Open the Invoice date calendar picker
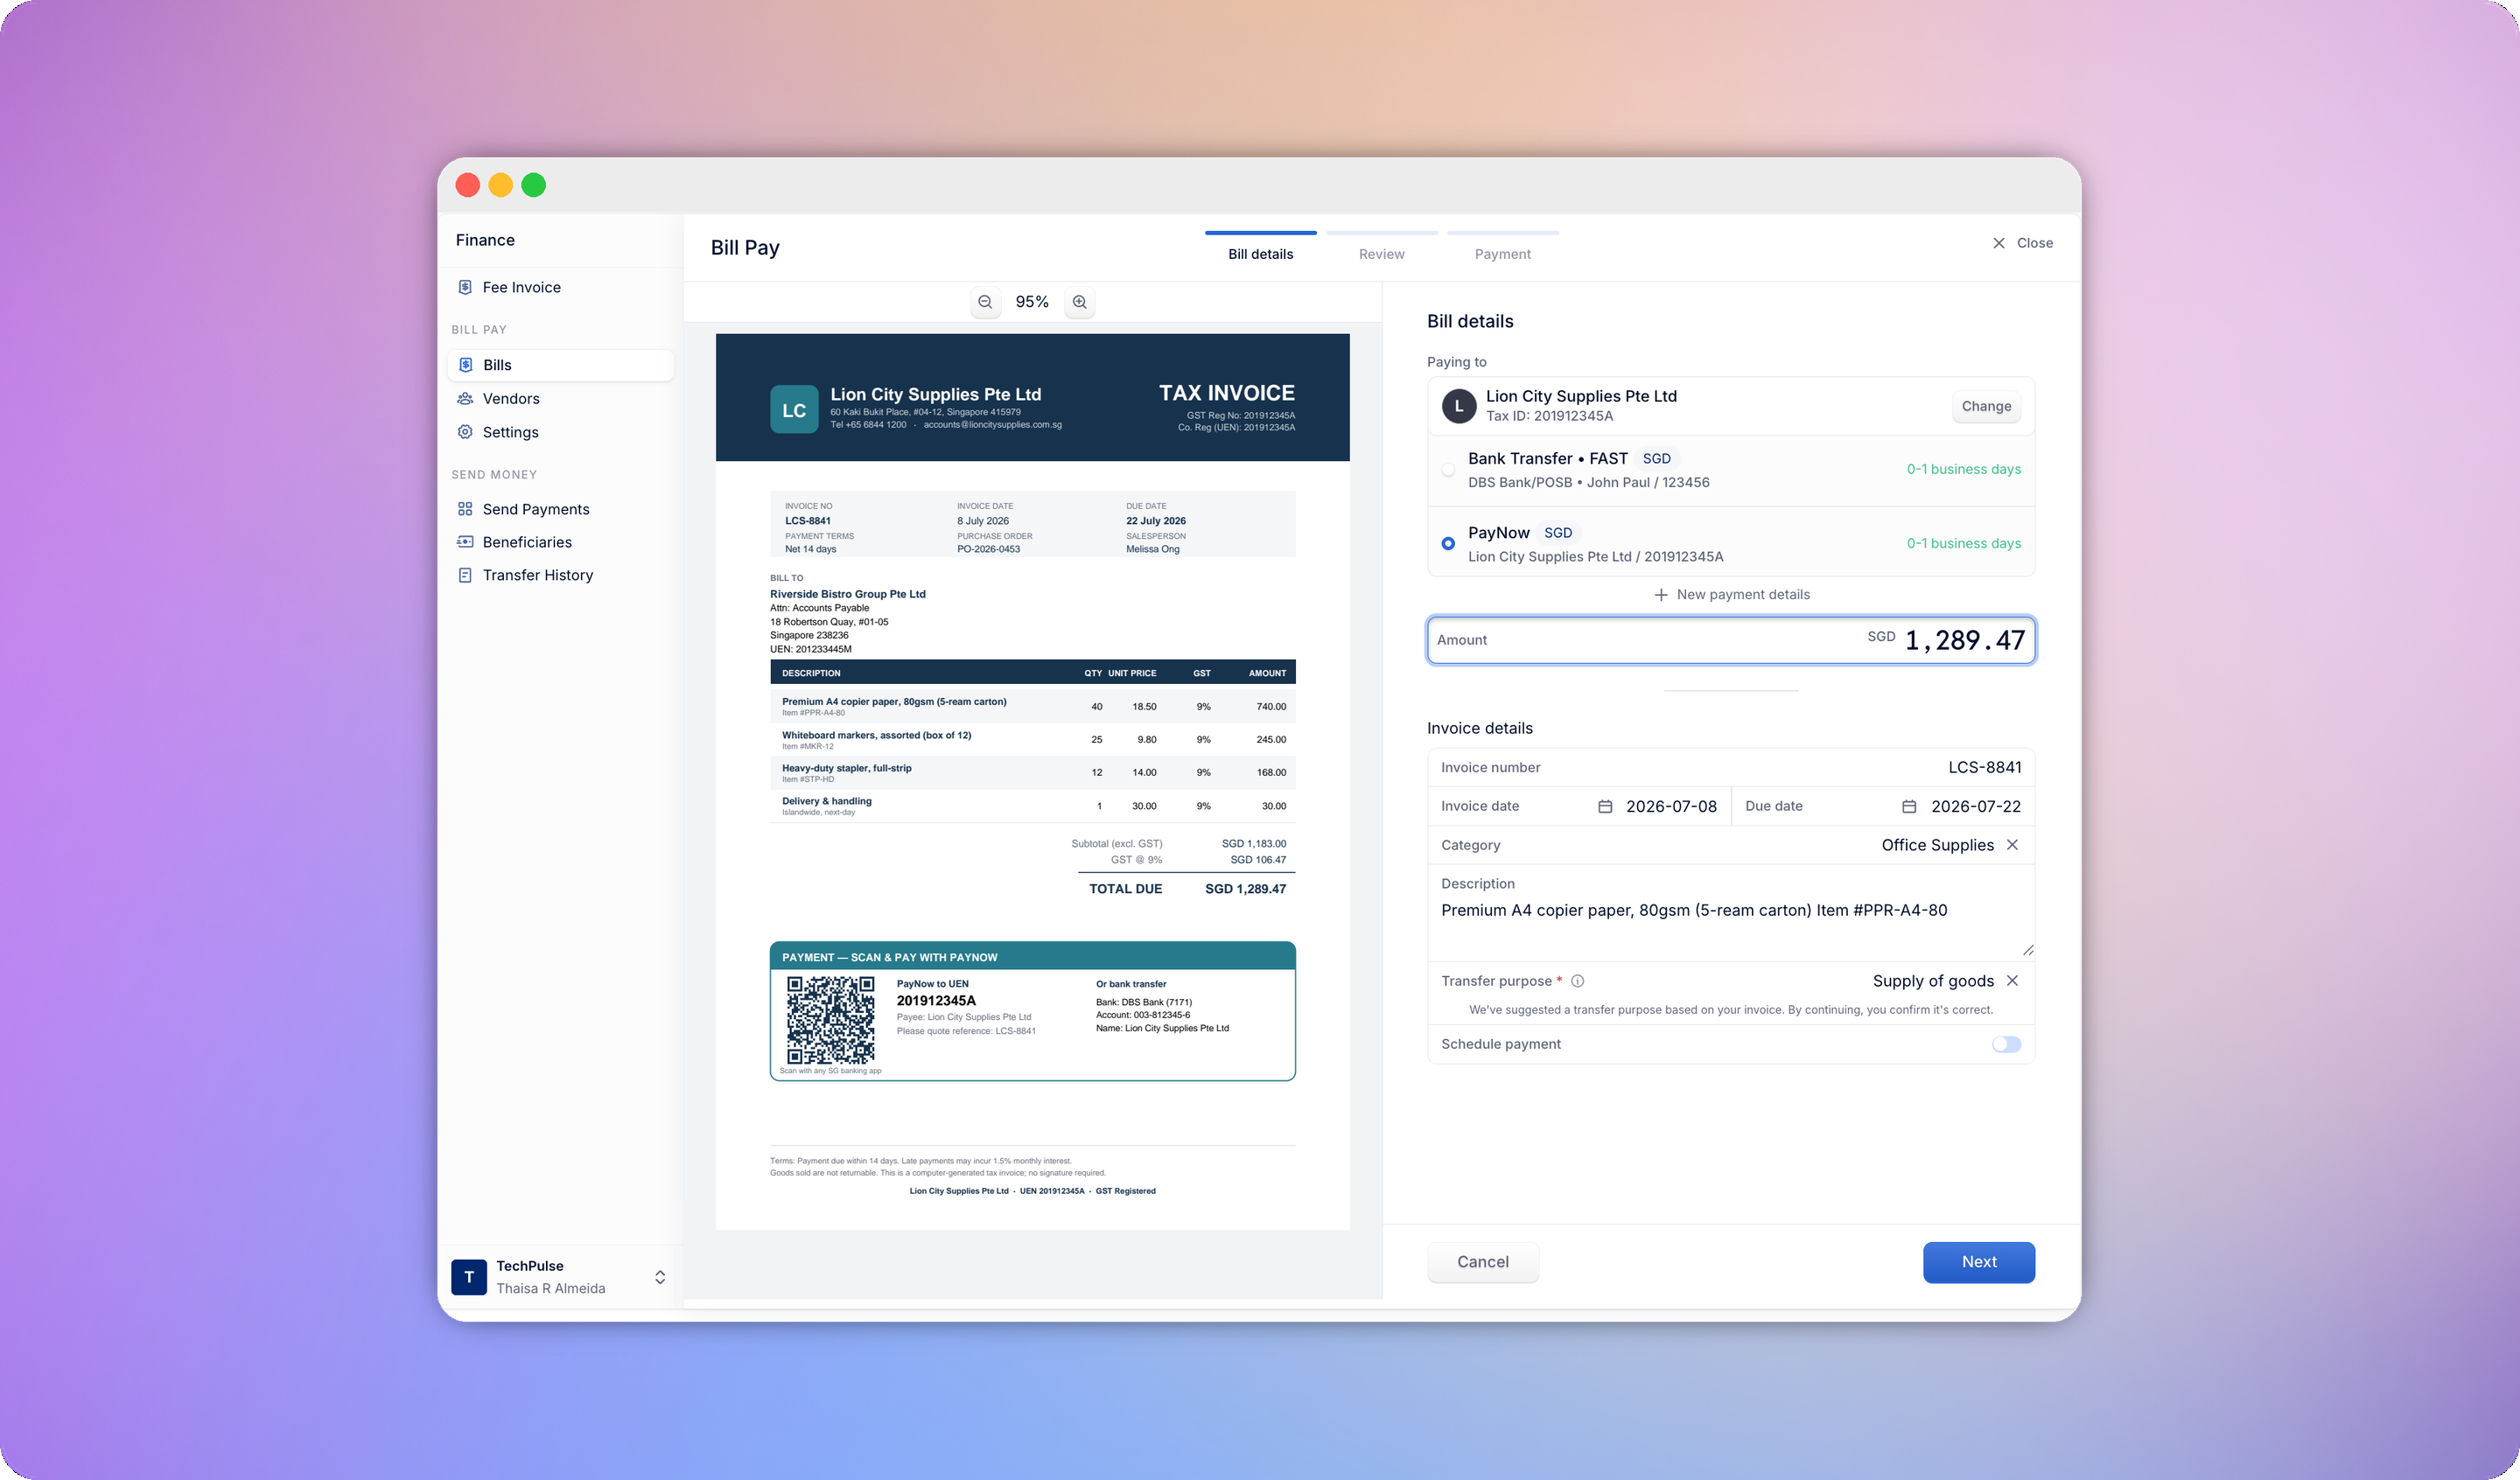2520x1480 pixels. pyautogui.click(x=1605, y=806)
